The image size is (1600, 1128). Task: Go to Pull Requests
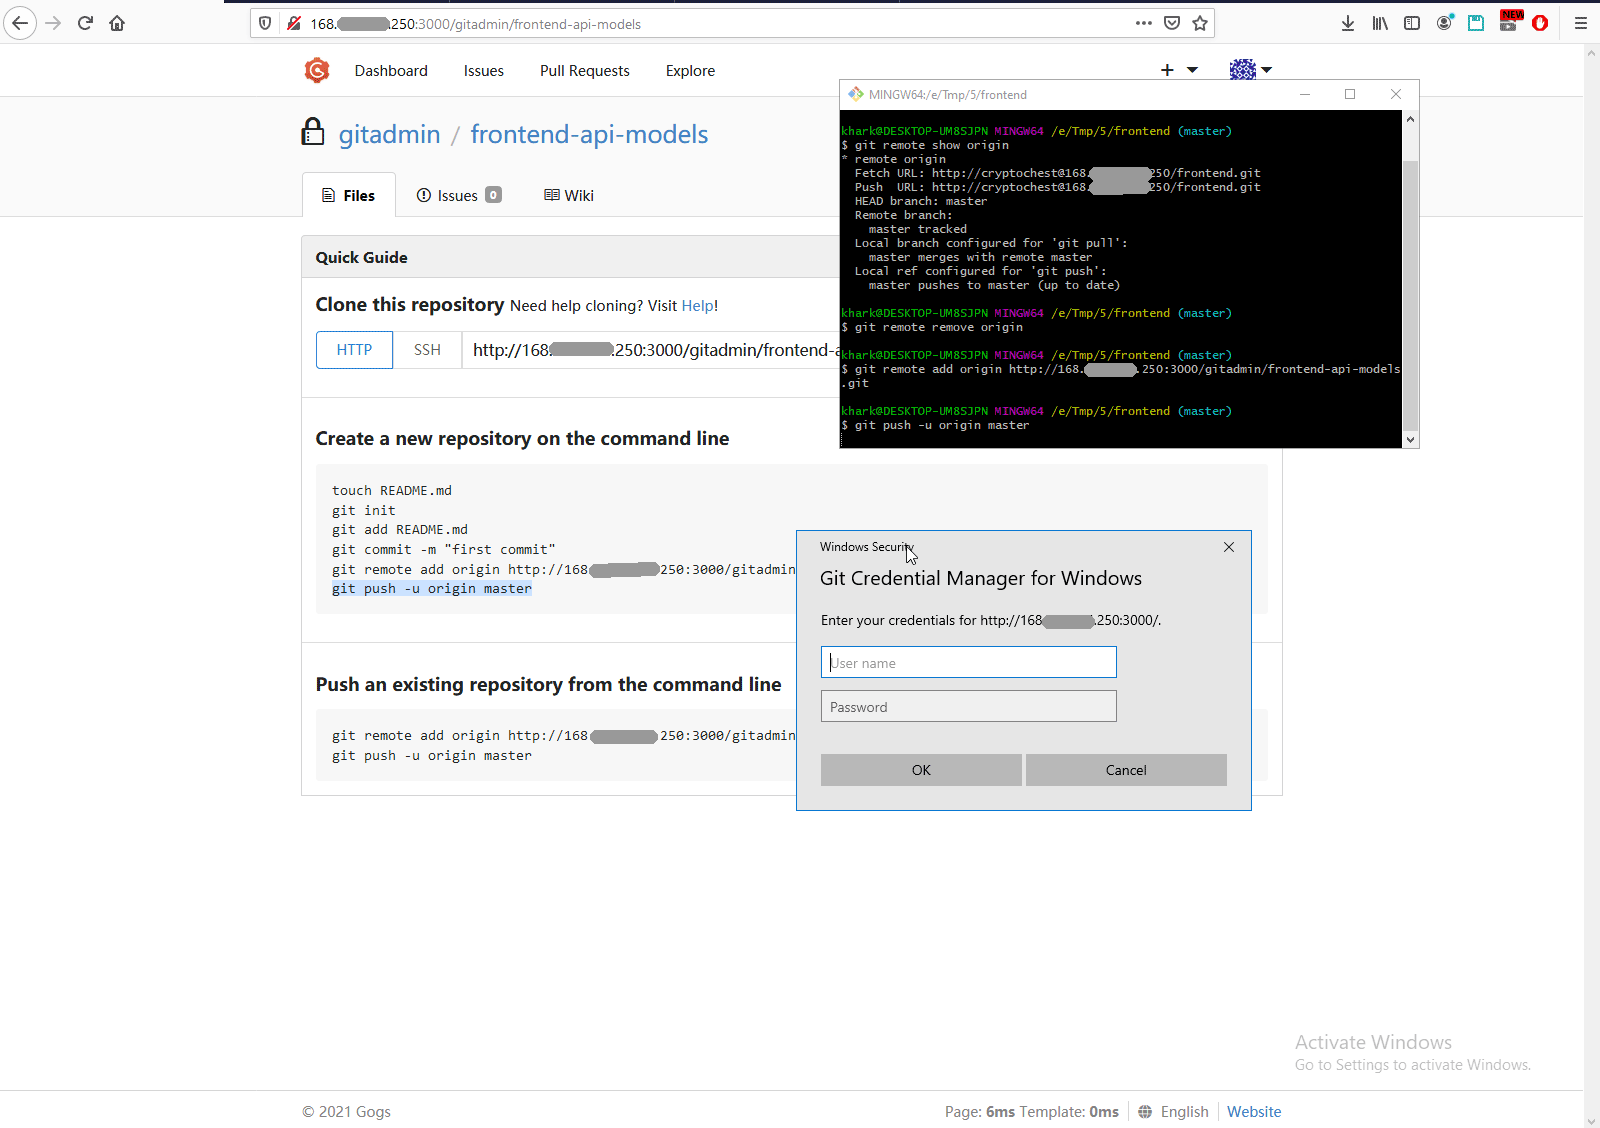tap(585, 71)
